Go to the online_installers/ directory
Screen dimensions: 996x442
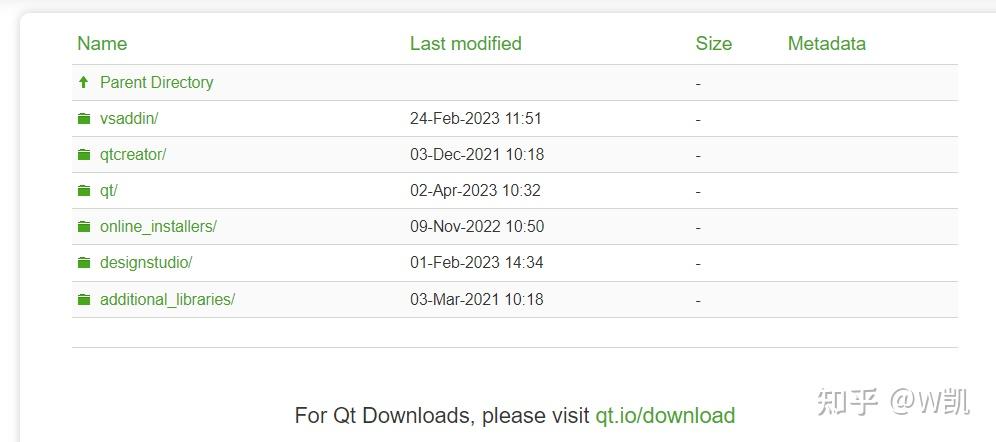(158, 226)
